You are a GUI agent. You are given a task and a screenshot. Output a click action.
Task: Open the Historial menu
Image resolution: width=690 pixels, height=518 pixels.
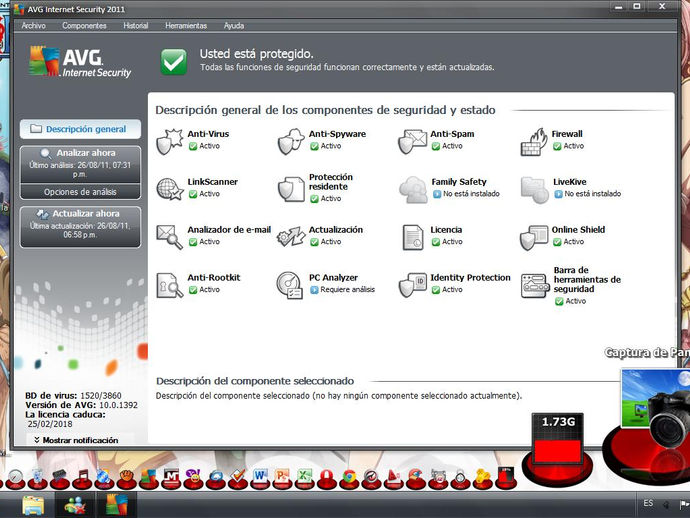136,26
